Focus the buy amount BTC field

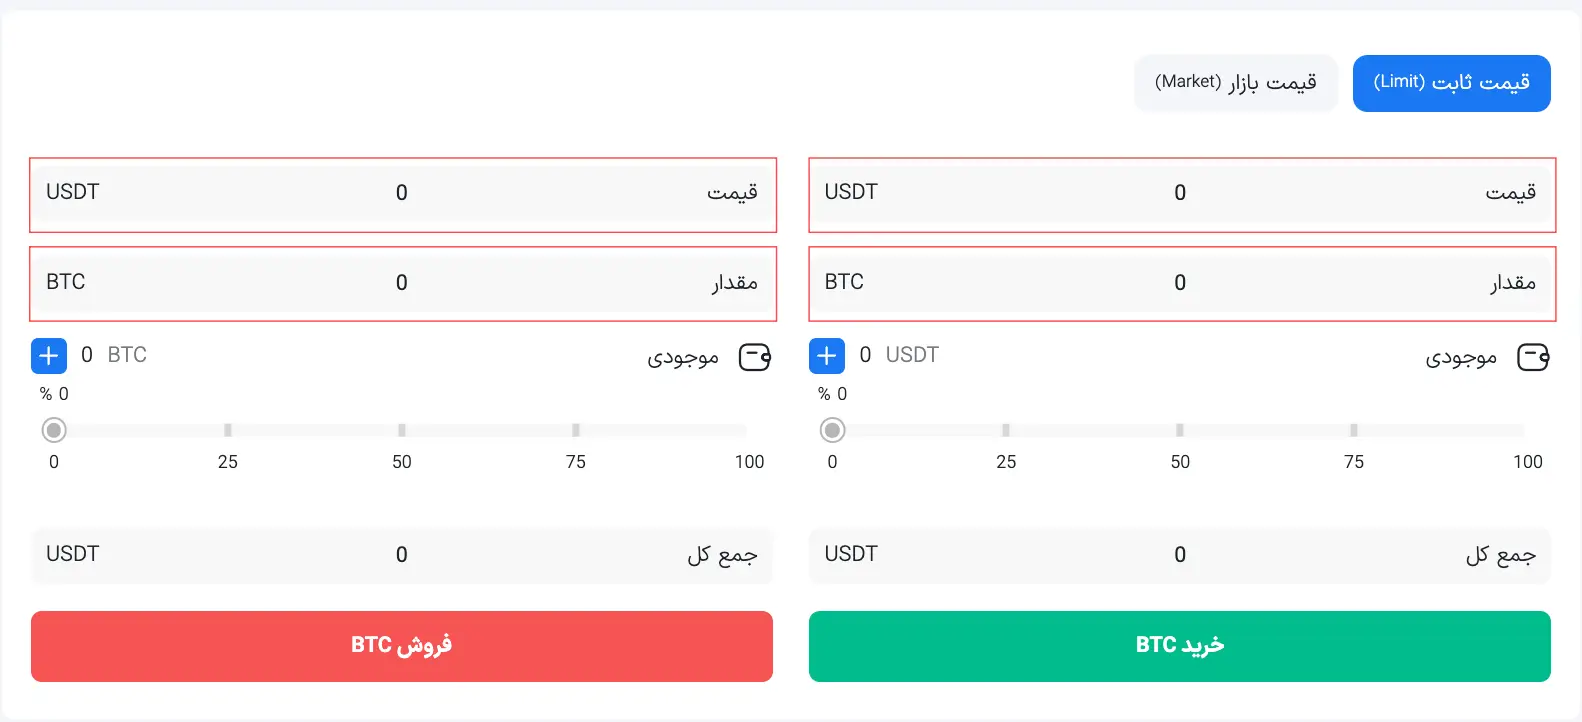[1180, 283]
